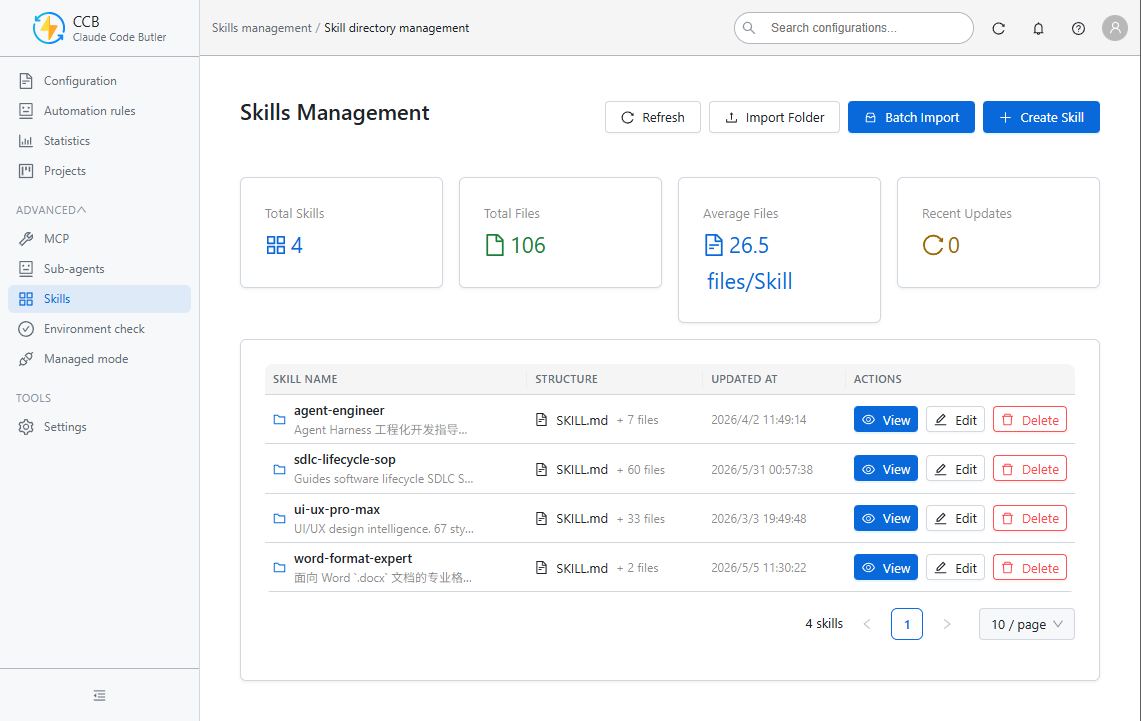The image size is (1141, 721).
Task: Collapse the ADVANCED sidebar section
Action: tap(51, 210)
